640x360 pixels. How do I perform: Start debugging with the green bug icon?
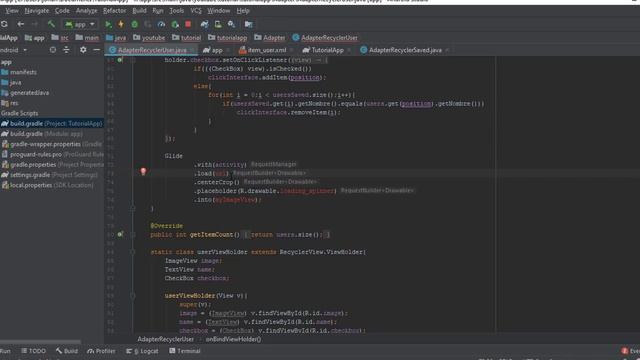pos(135,24)
